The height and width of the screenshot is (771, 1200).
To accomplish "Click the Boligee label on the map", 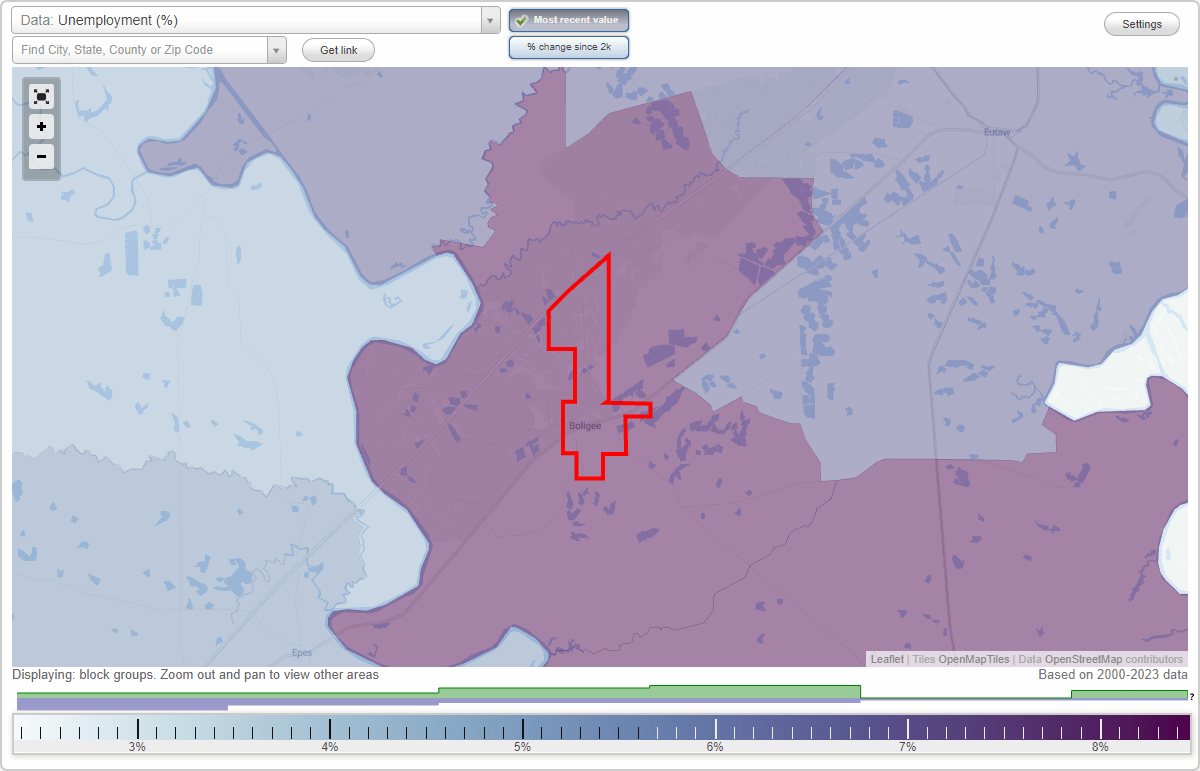I will tap(586, 426).
